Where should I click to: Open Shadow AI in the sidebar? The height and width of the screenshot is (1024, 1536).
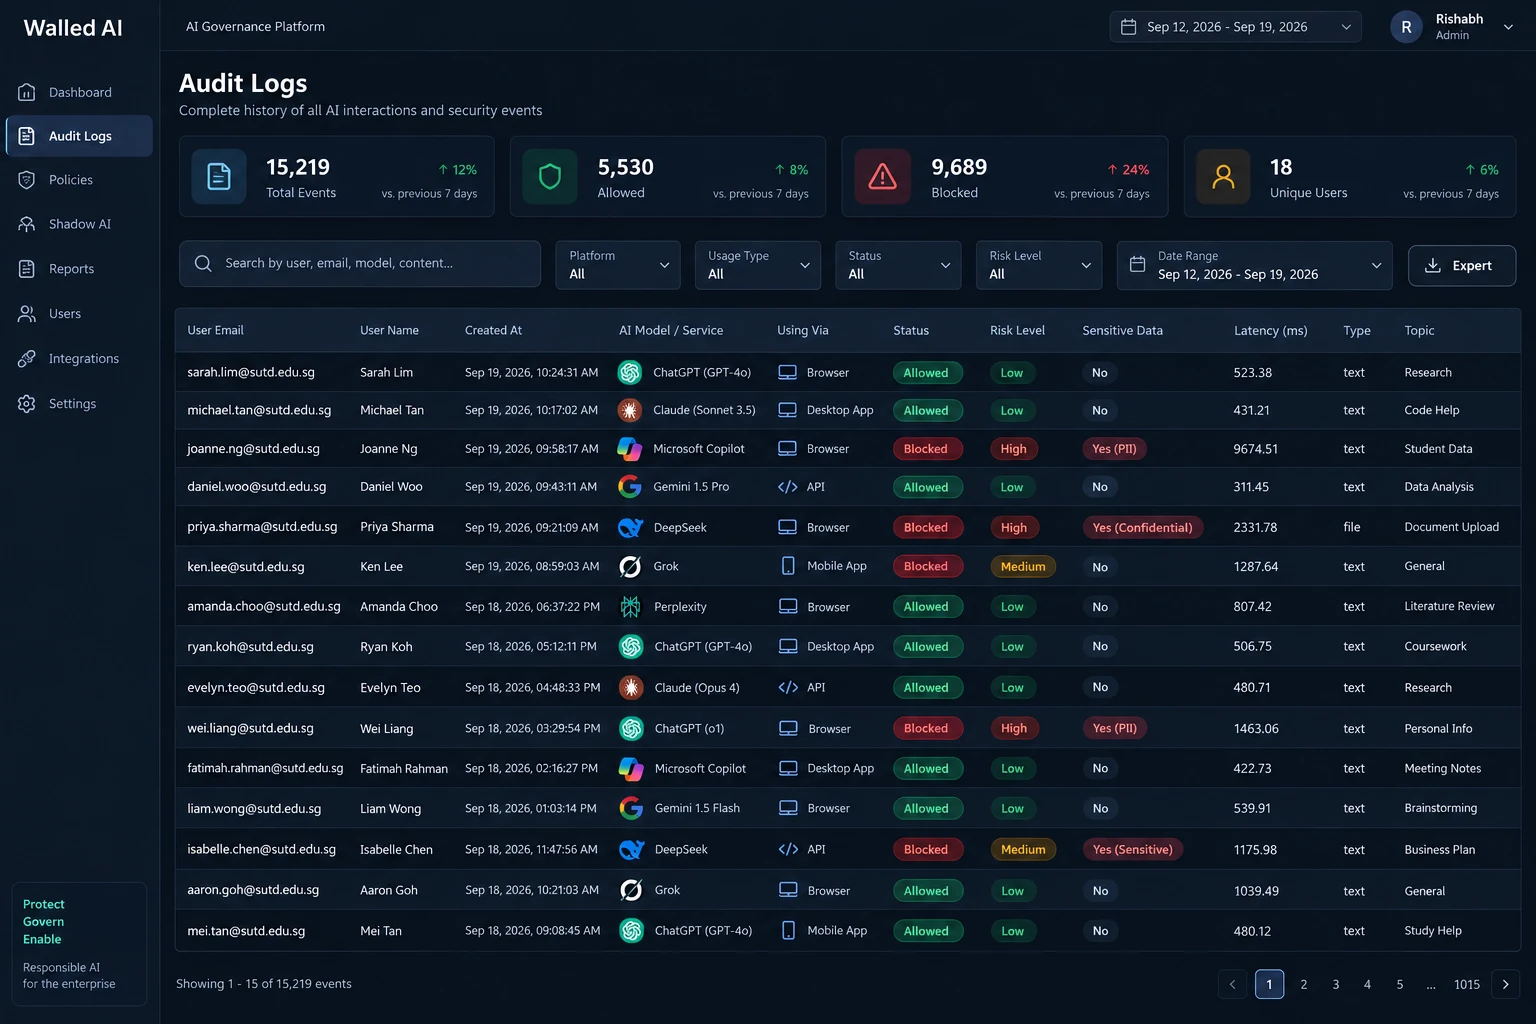coord(79,224)
